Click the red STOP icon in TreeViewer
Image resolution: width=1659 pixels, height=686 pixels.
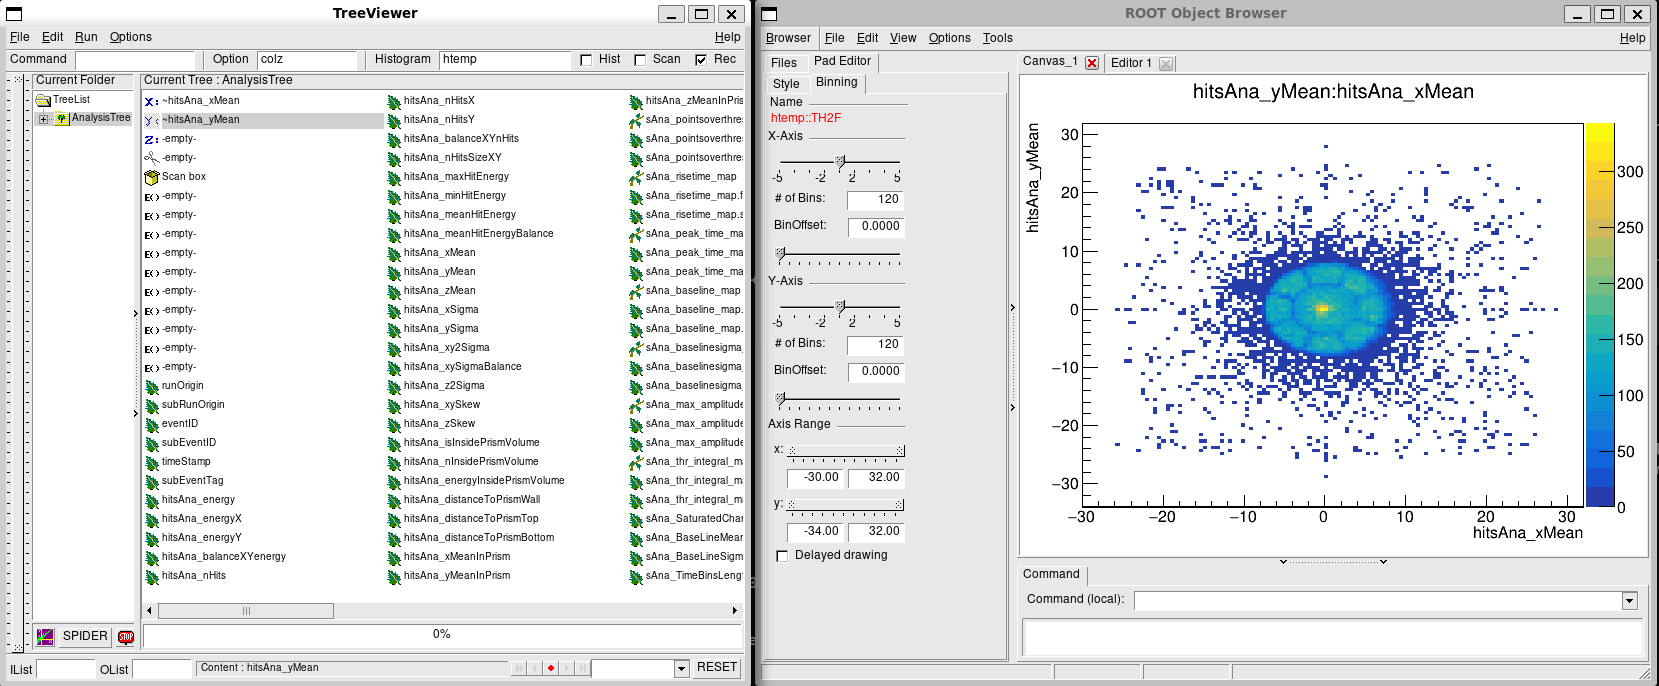[126, 637]
